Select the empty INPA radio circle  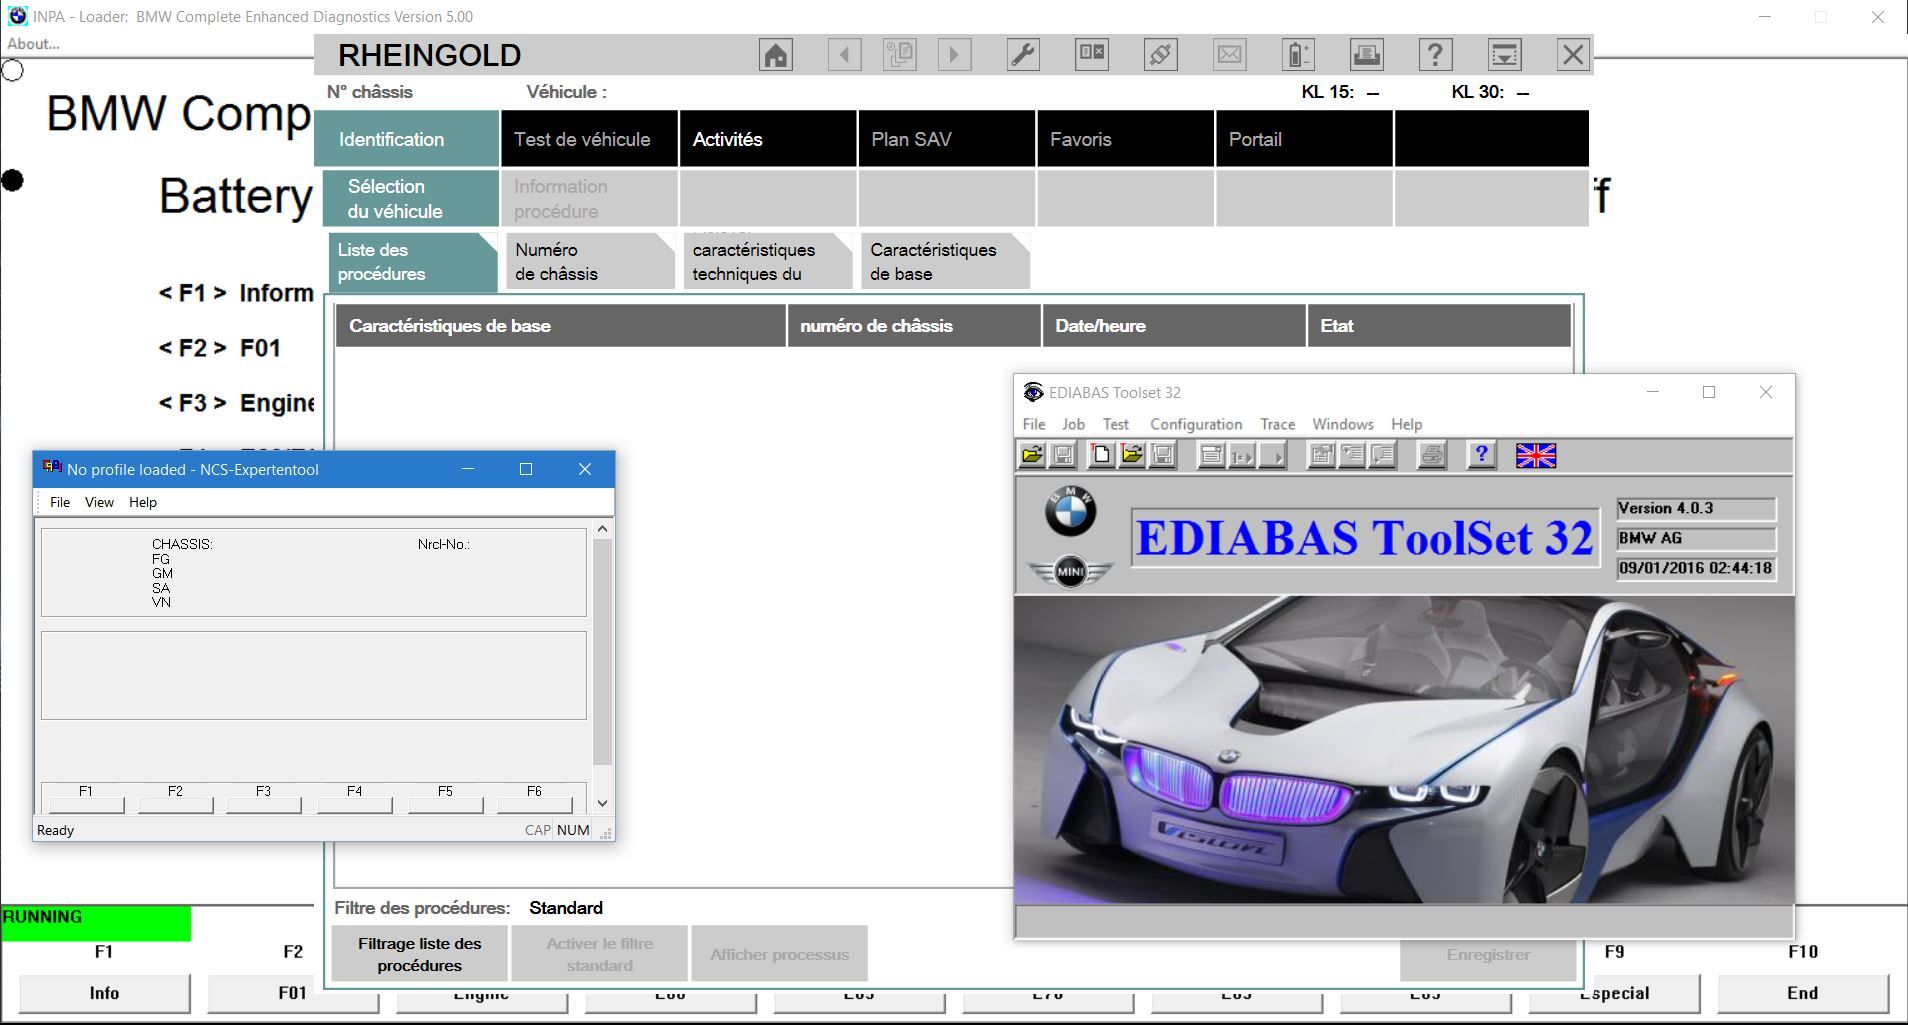12,70
